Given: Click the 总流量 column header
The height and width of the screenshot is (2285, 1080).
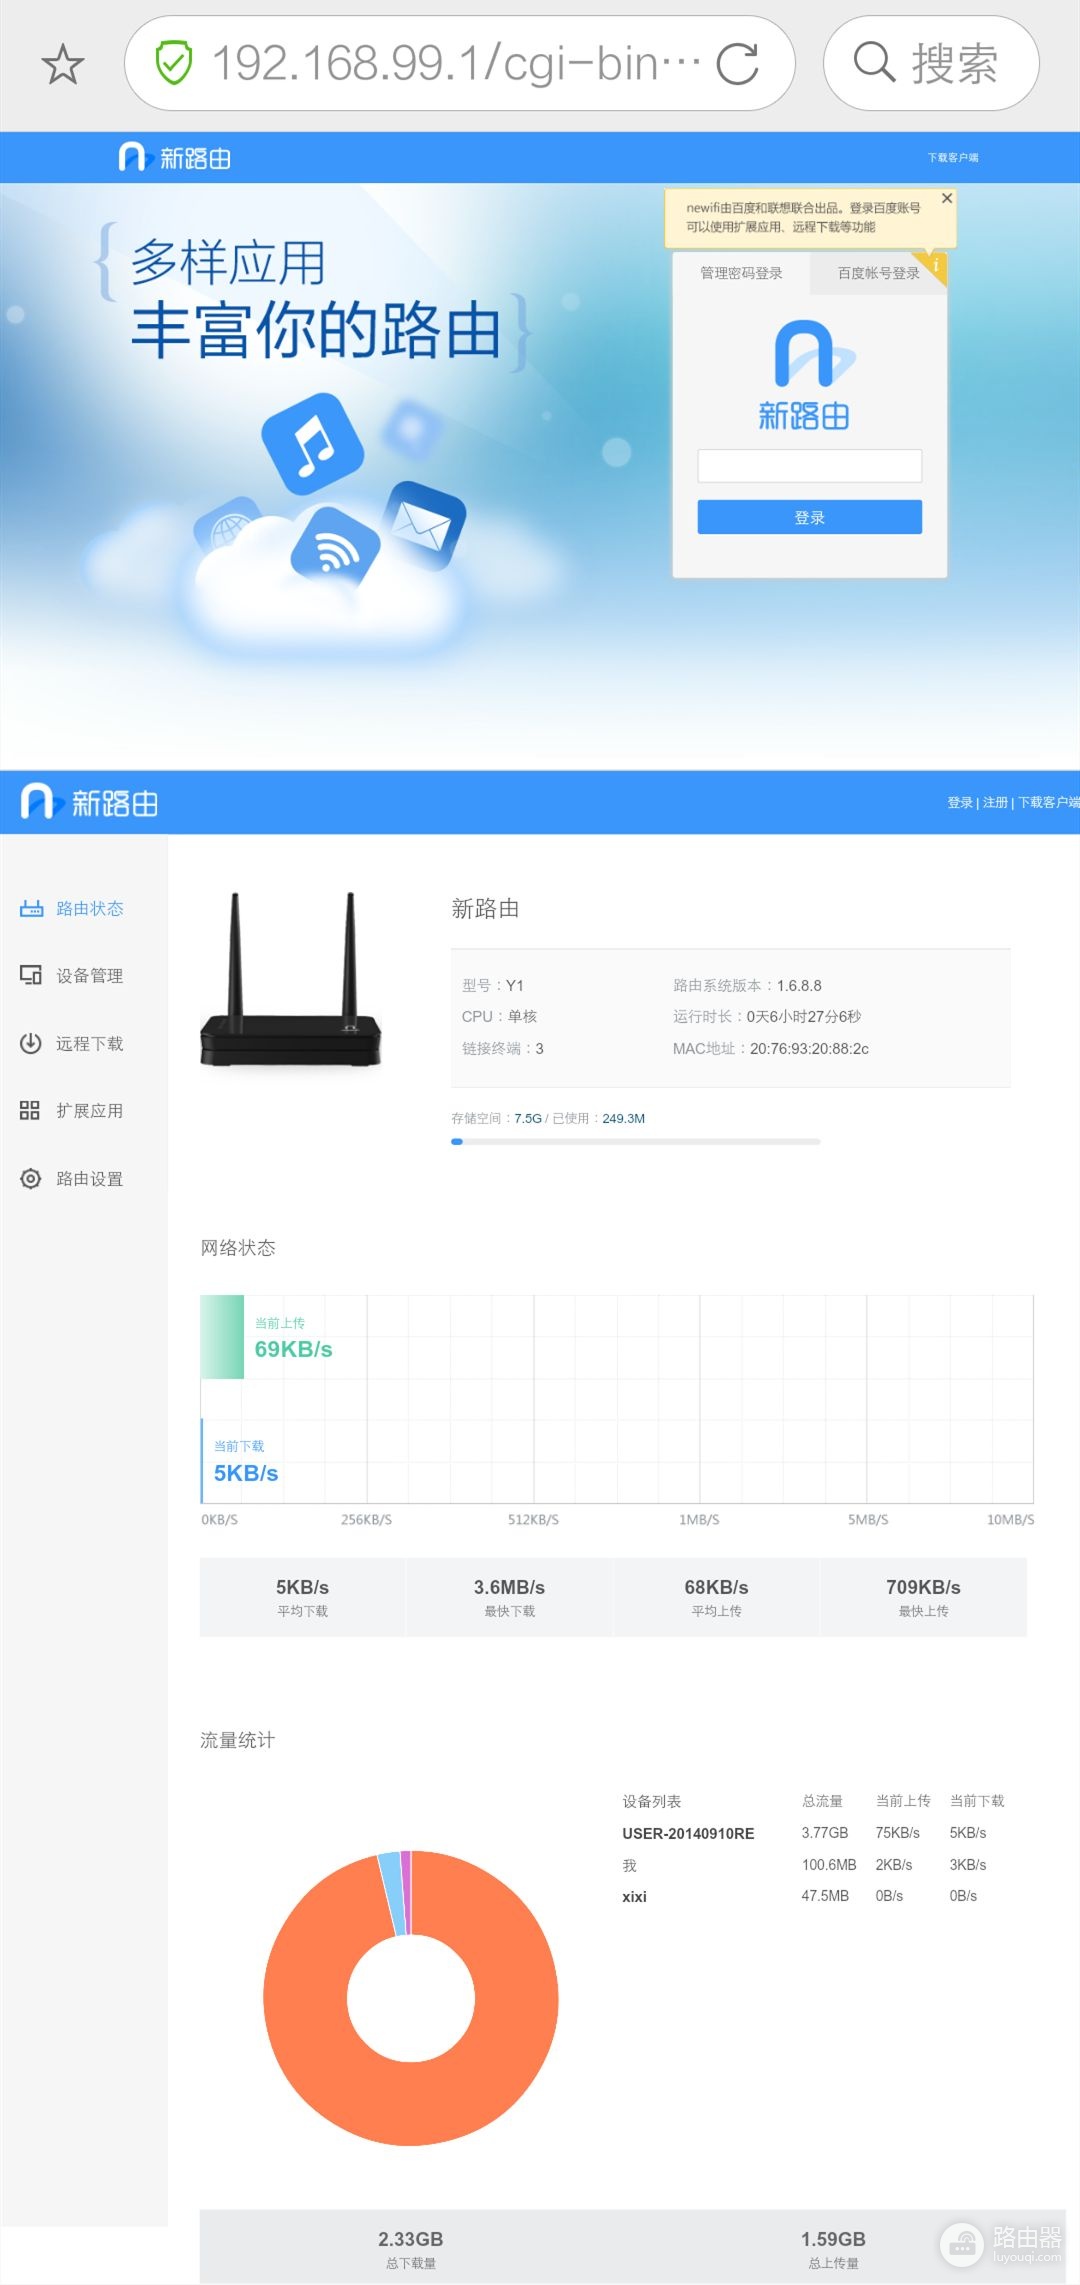Looking at the screenshot, I should pyautogui.click(x=822, y=1800).
